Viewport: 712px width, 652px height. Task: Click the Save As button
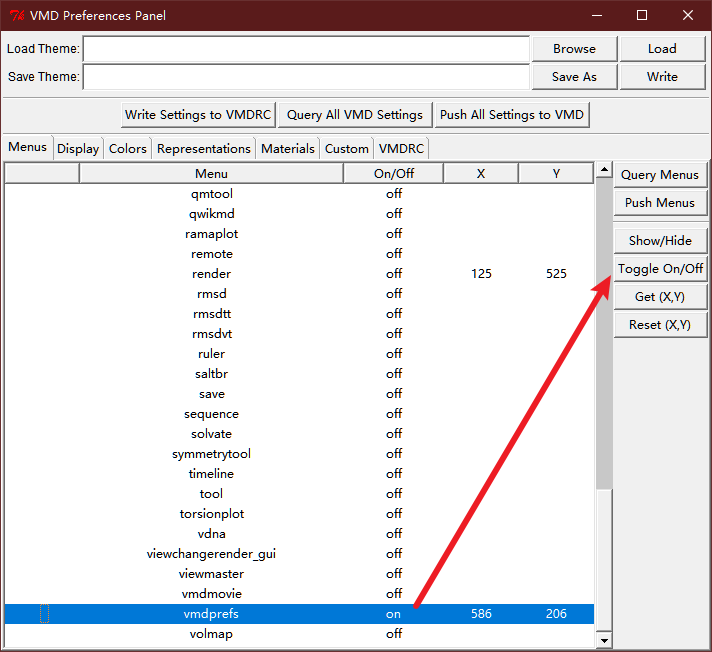point(574,77)
